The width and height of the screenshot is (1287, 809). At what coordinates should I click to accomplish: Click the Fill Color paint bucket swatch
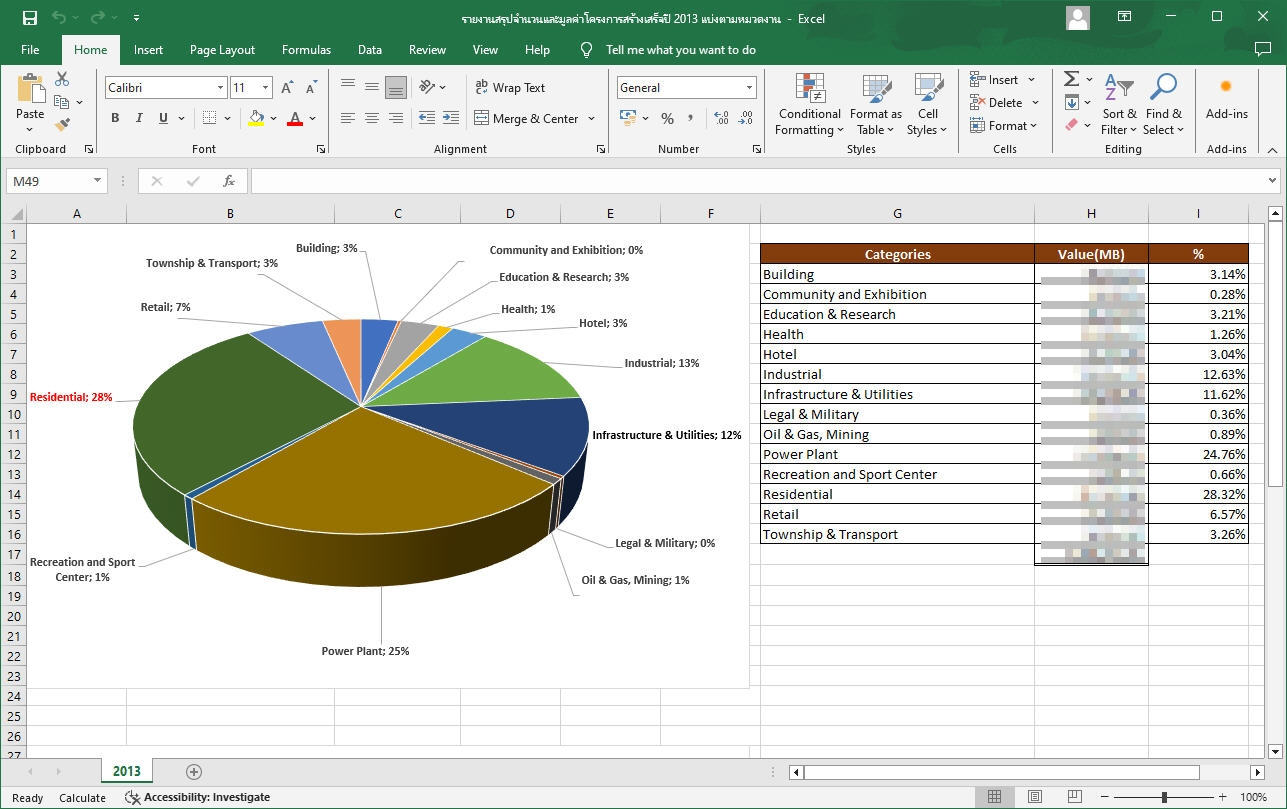[x=256, y=118]
